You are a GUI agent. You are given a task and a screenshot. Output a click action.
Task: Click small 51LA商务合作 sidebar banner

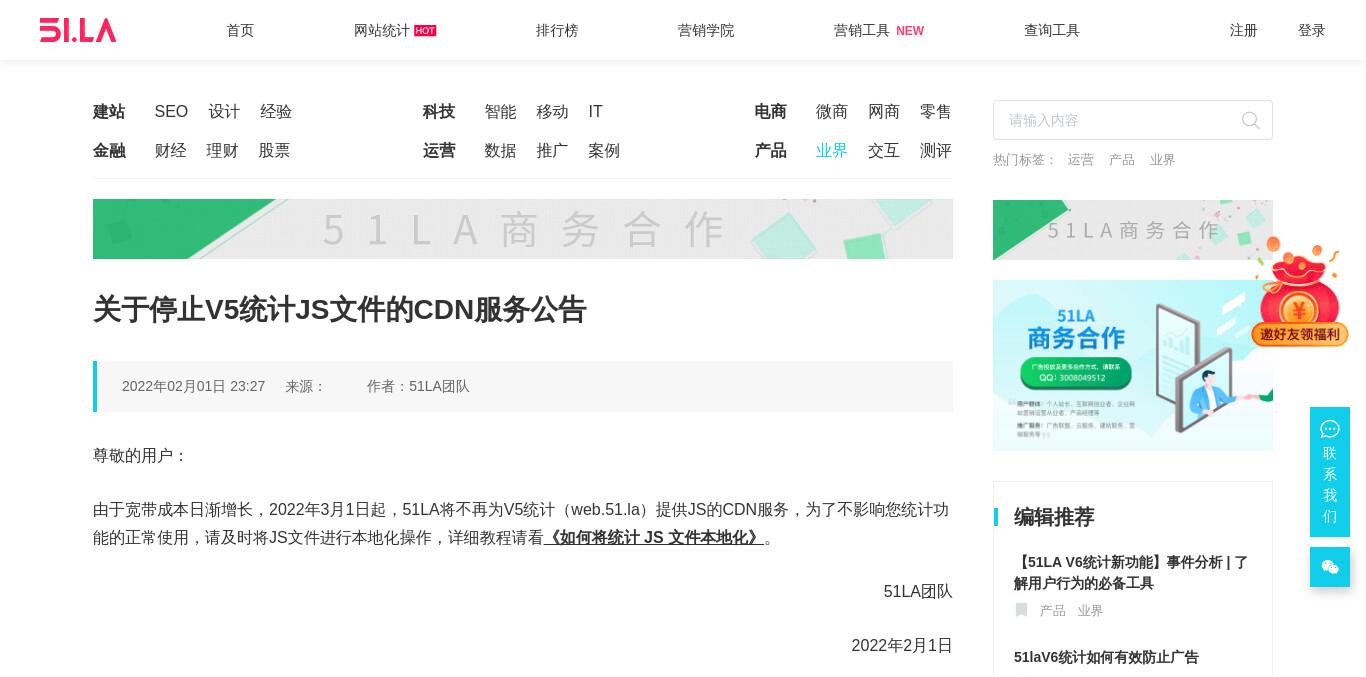1133,230
